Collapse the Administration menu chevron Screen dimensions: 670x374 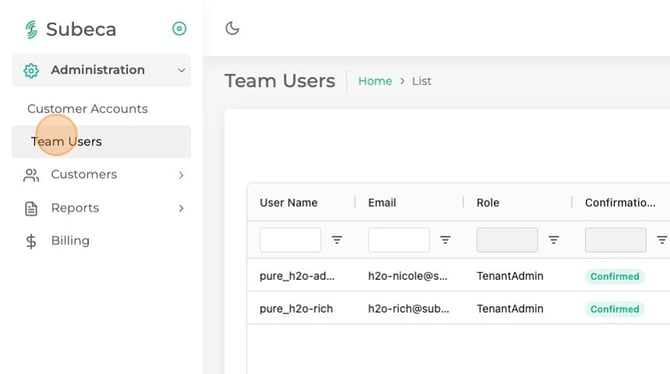pyautogui.click(x=182, y=71)
